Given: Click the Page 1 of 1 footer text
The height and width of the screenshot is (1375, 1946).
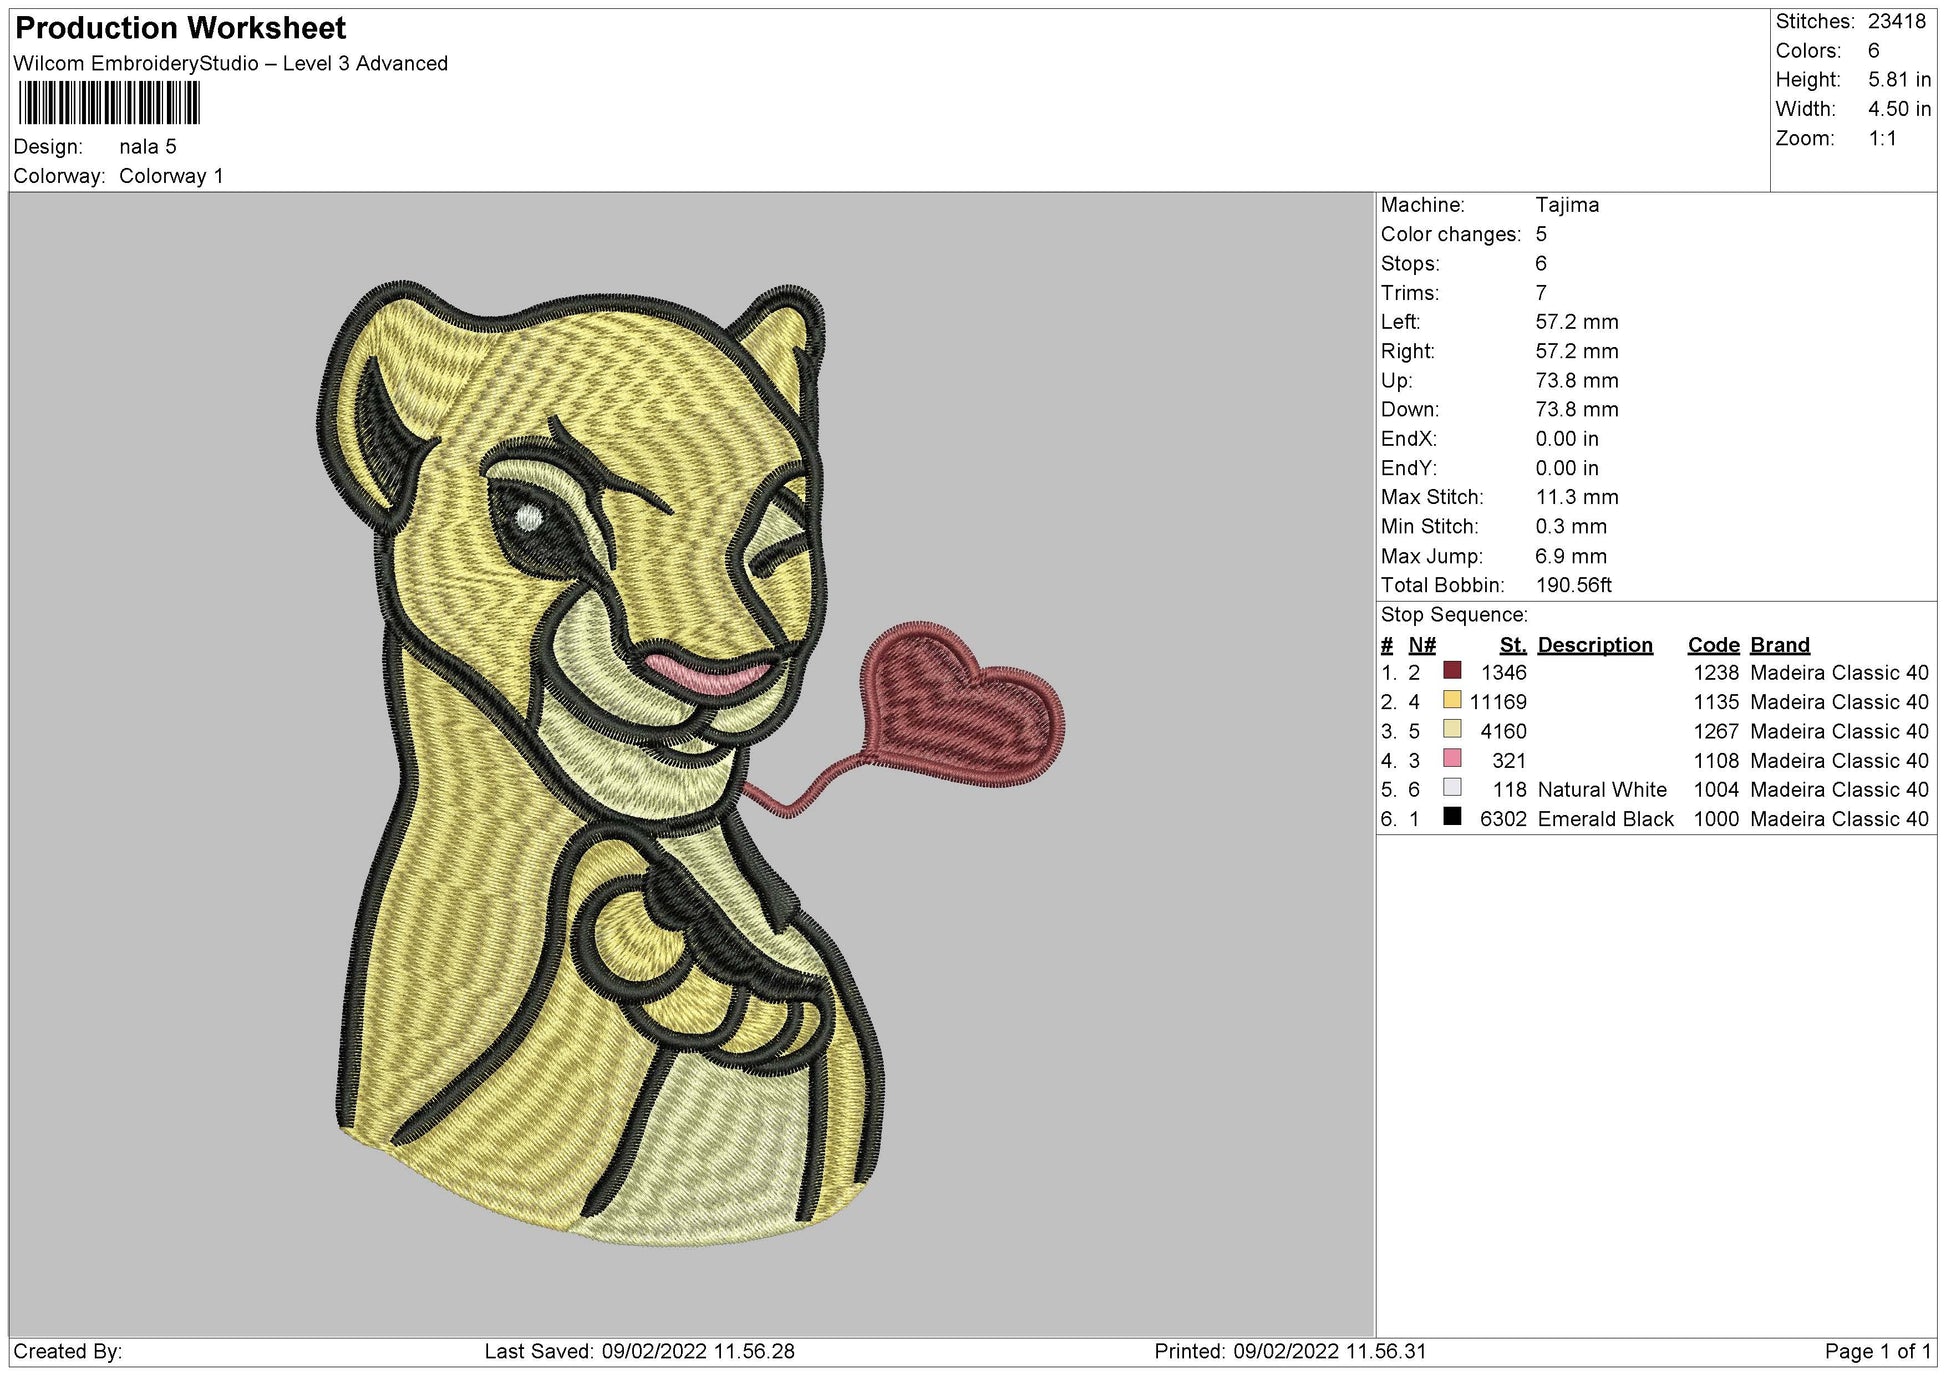Looking at the screenshot, I should pyautogui.click(x=1877, y=1351).
